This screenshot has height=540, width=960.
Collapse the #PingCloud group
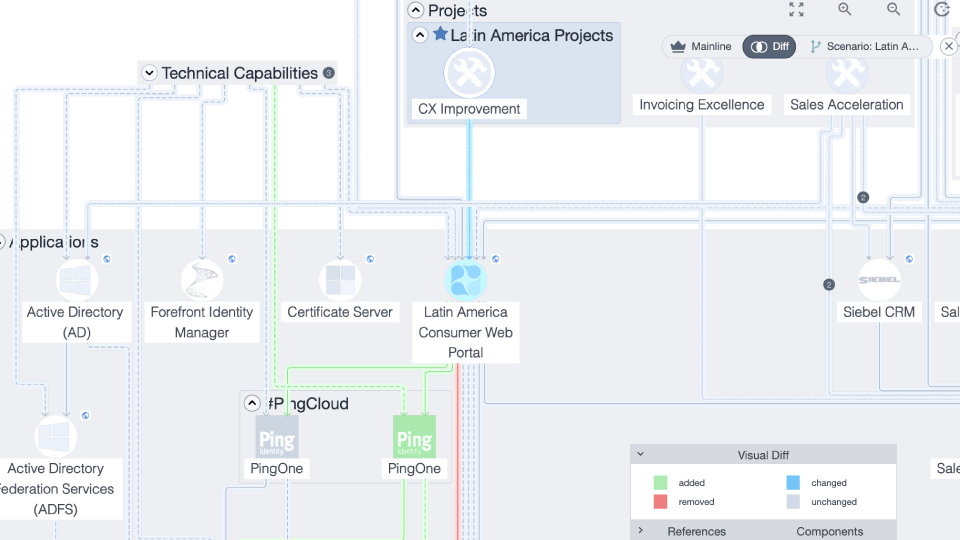tap(252, 403)
